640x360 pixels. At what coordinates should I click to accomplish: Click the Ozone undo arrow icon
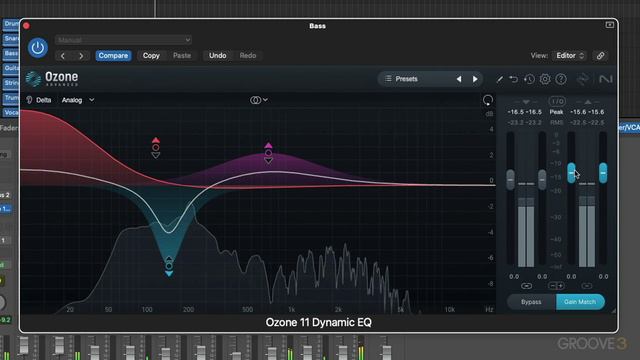[513, 79]
